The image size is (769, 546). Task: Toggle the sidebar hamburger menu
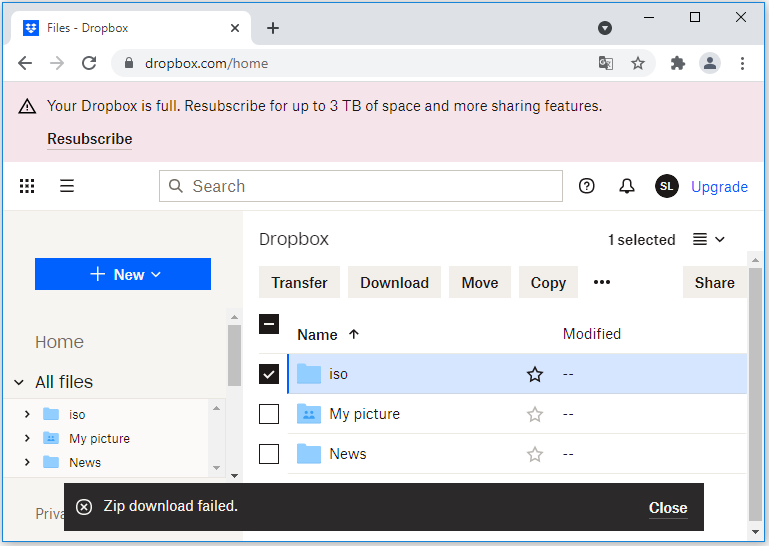point(67,186)
